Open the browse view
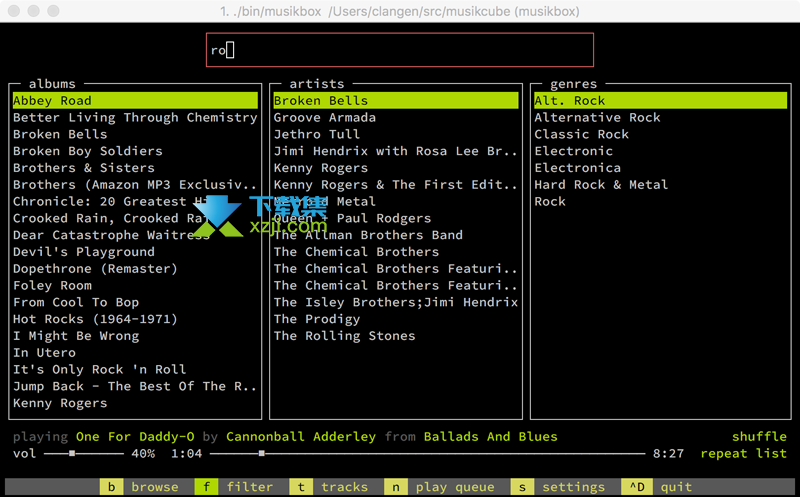The image size is (800, 497). [155, 487]
